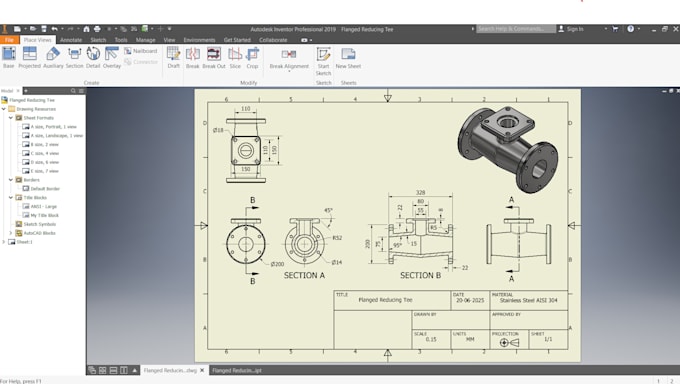The height and width of the screenshot is (384, 680).
Task: Use the Slice tool
Action: [x=235, y=57]
